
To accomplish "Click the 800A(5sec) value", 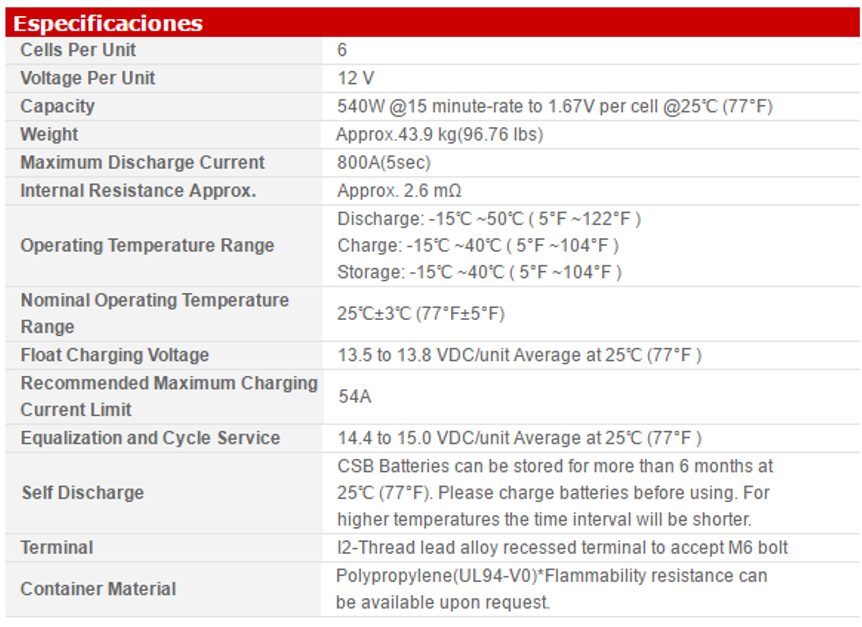I will coord(384,163).
